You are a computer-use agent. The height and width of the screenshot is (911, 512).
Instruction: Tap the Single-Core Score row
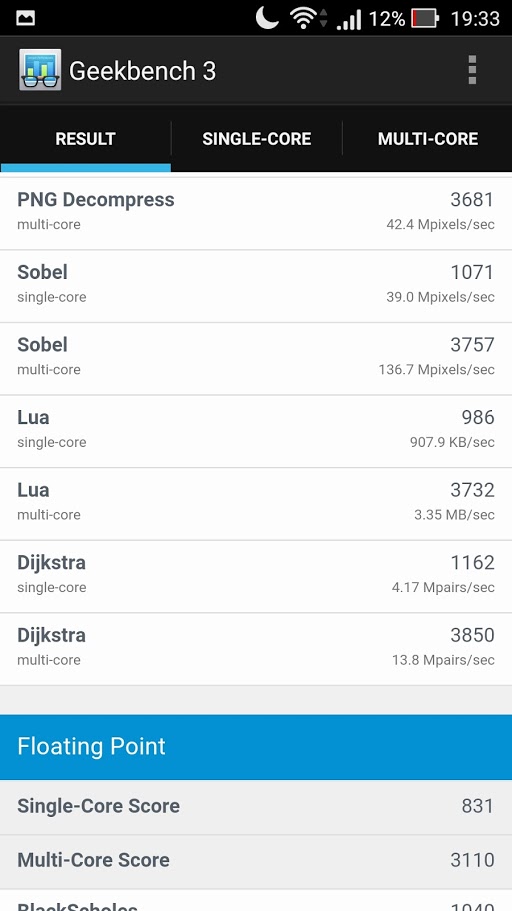click(x=256, y=807)
